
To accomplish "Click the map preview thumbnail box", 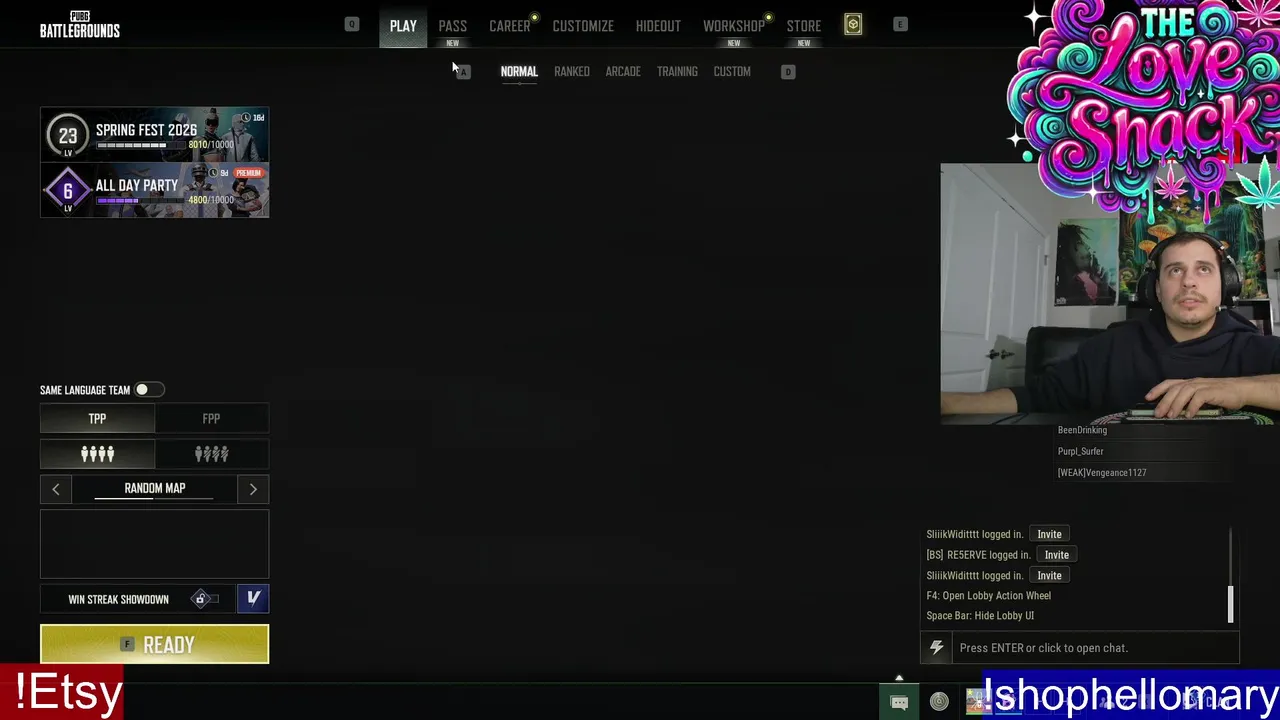I will pos(154,544).
